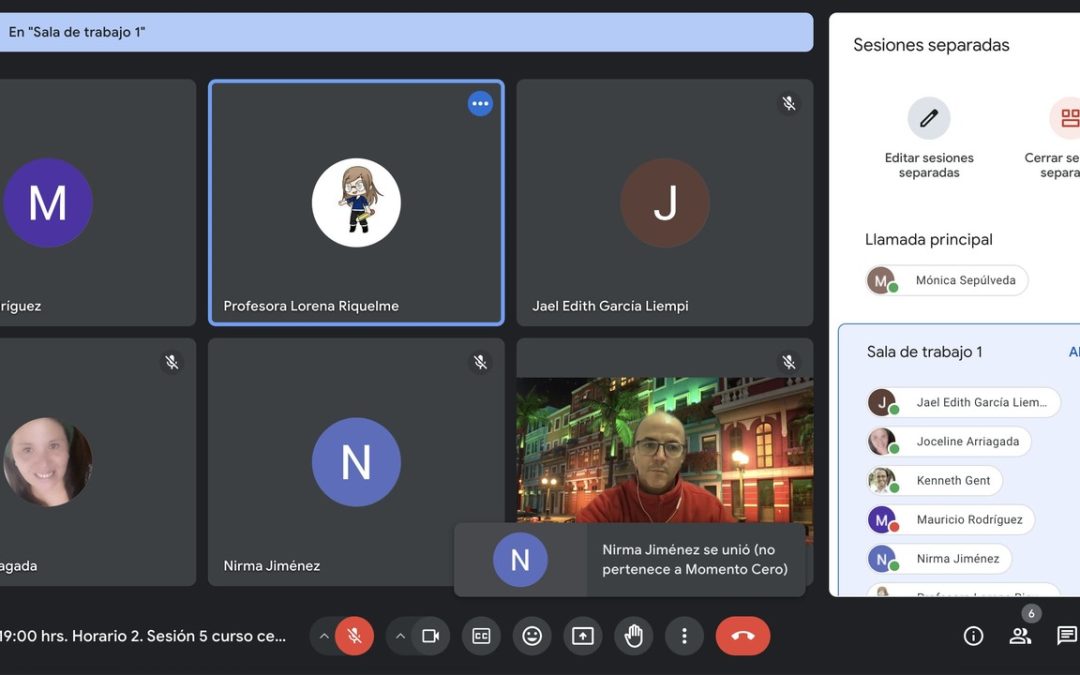
Task: Select the Joceline Arriagada participant chip
Action: pyautogui.click(x=949, y=442)
